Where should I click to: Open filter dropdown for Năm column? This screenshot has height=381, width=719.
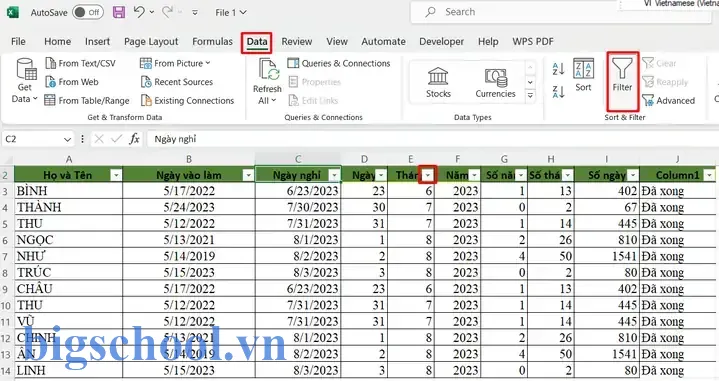tap(474, 175)
